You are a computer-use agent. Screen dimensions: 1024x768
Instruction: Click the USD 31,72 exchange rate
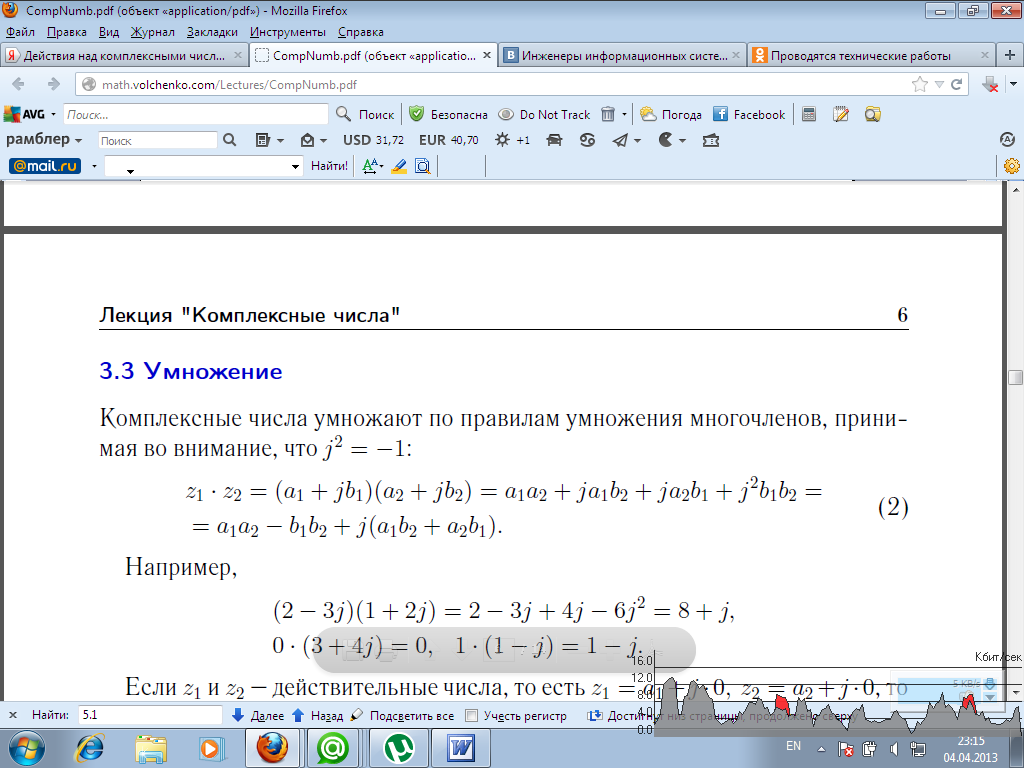(x=374, y=140)
